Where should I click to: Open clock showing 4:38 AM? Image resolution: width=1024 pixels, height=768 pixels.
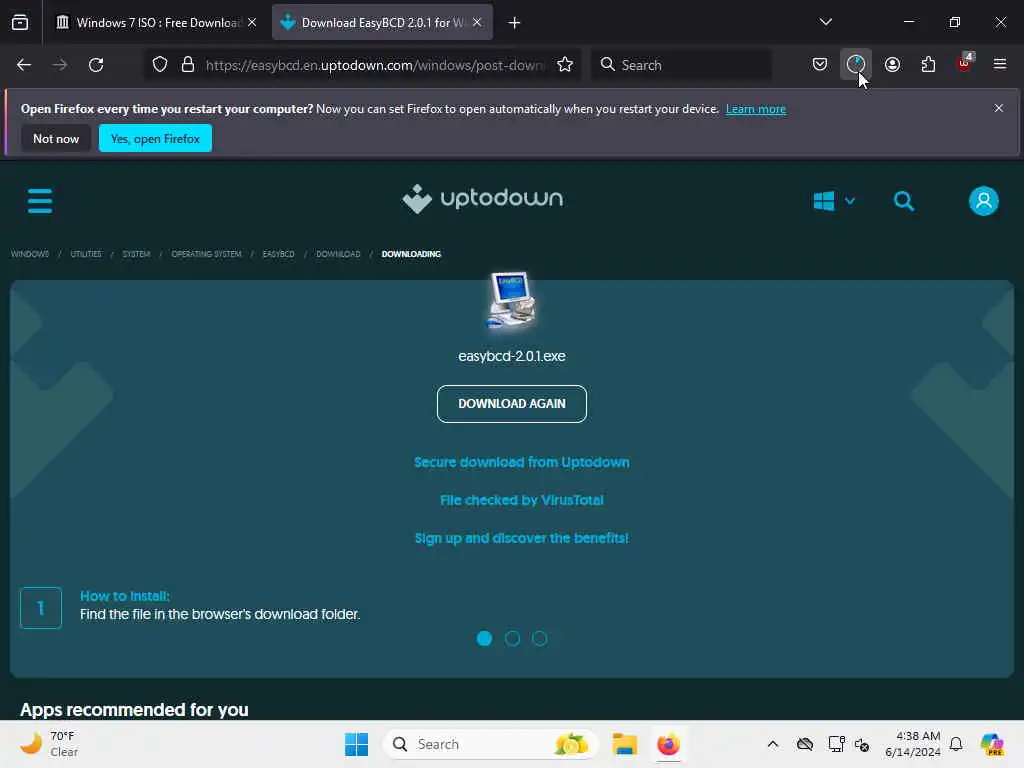click(912, 744)
